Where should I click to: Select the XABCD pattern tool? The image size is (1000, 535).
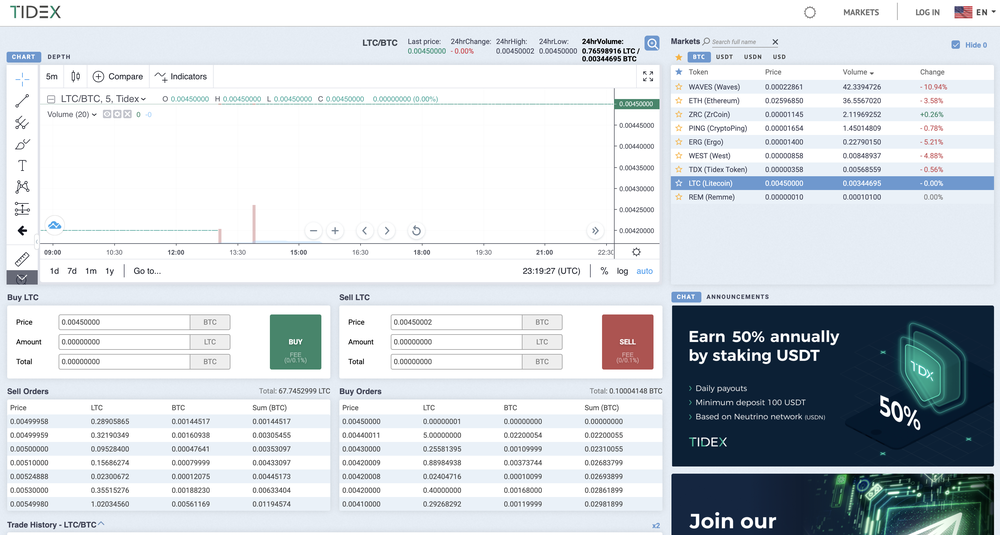(22, 187)
